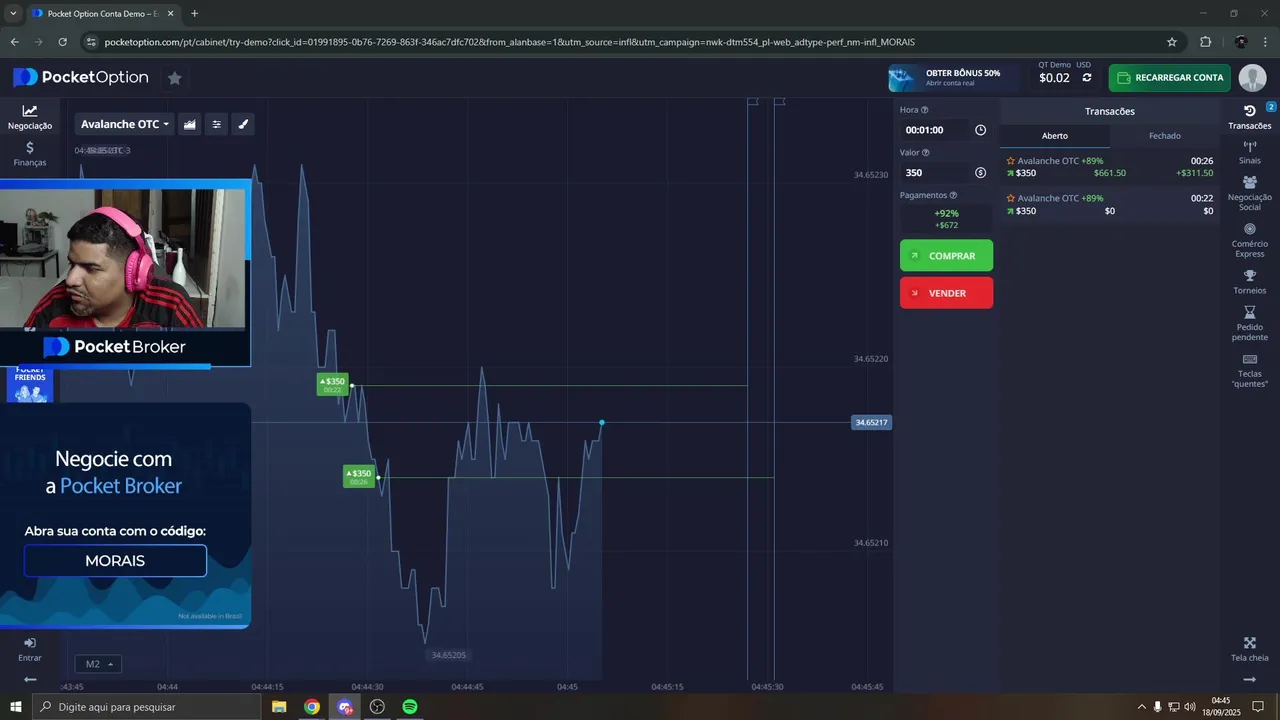Edit the Valor amount field

(x=935, y=172)
